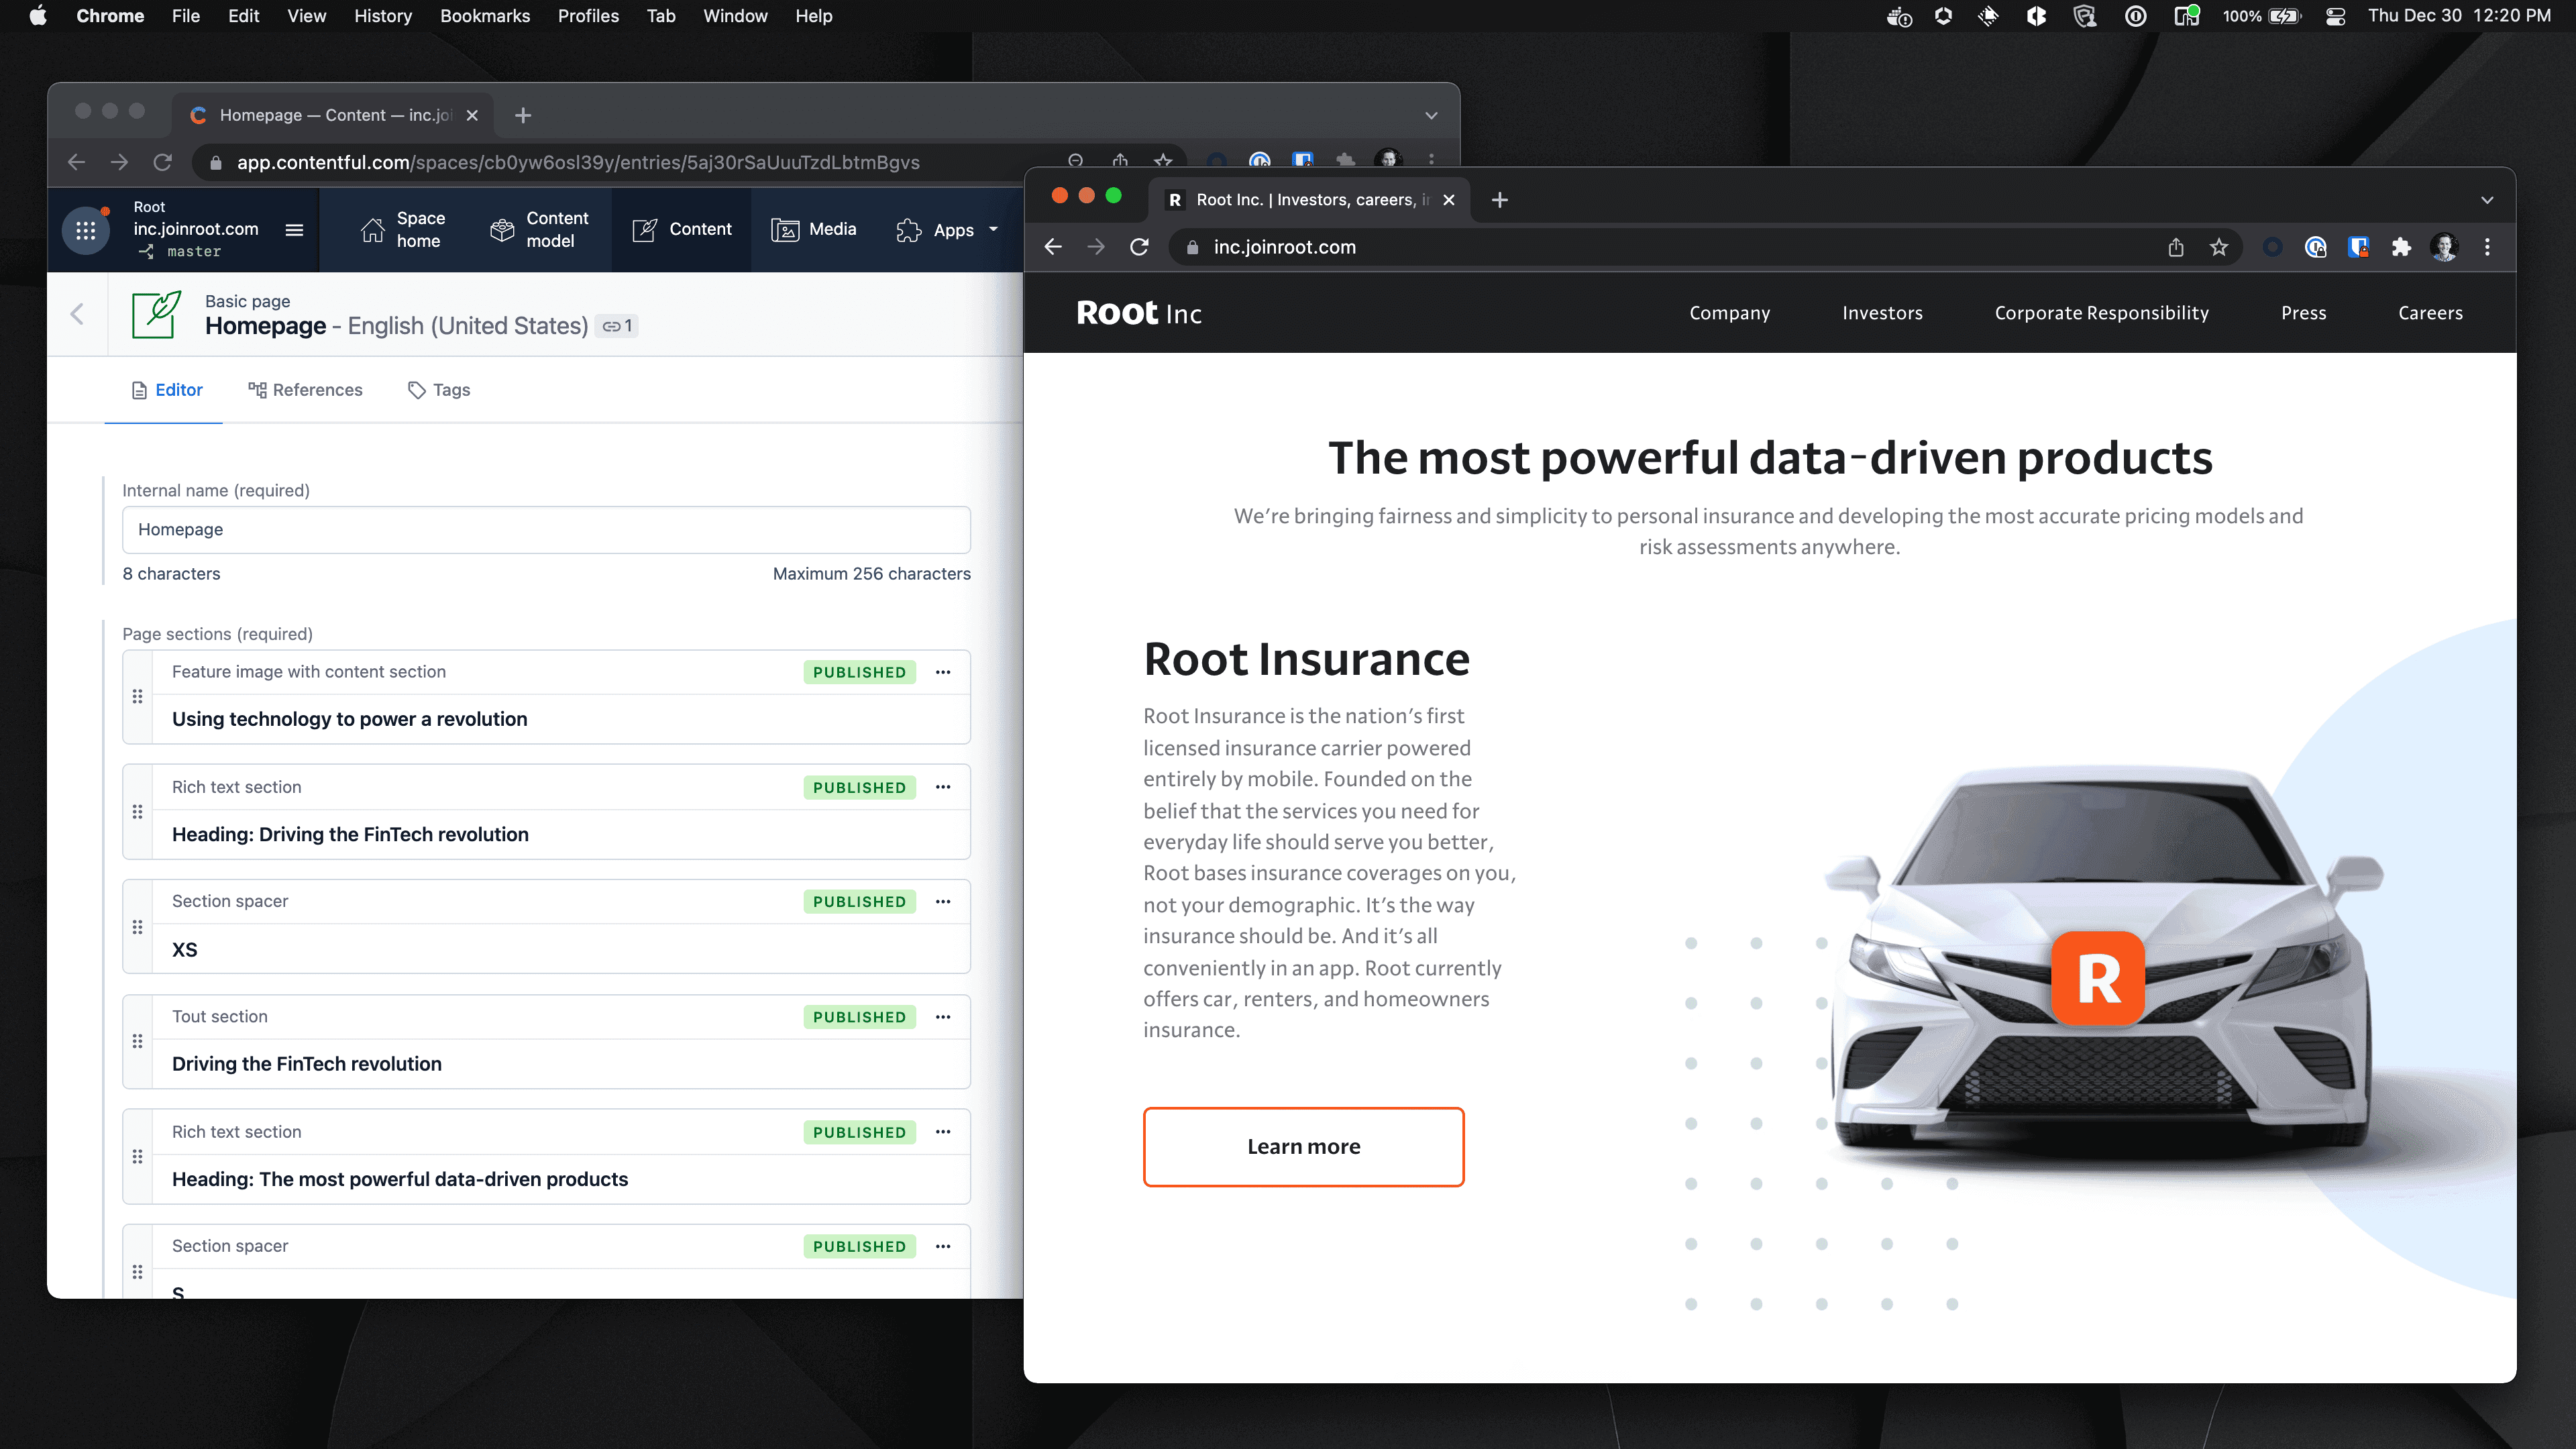The image size is (2576, 1449).
Task: Grab drag handle of XS section spacer
Action: coord(138,927)
